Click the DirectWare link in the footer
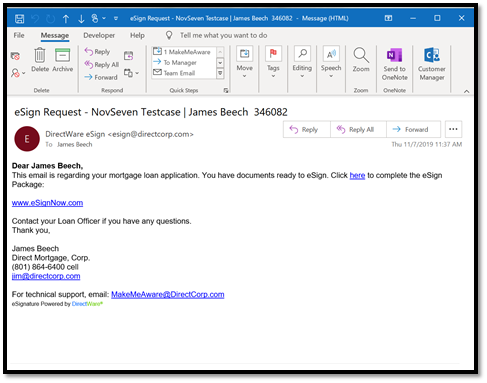Viewport: 487px width, 383px height. coord(87,304)
